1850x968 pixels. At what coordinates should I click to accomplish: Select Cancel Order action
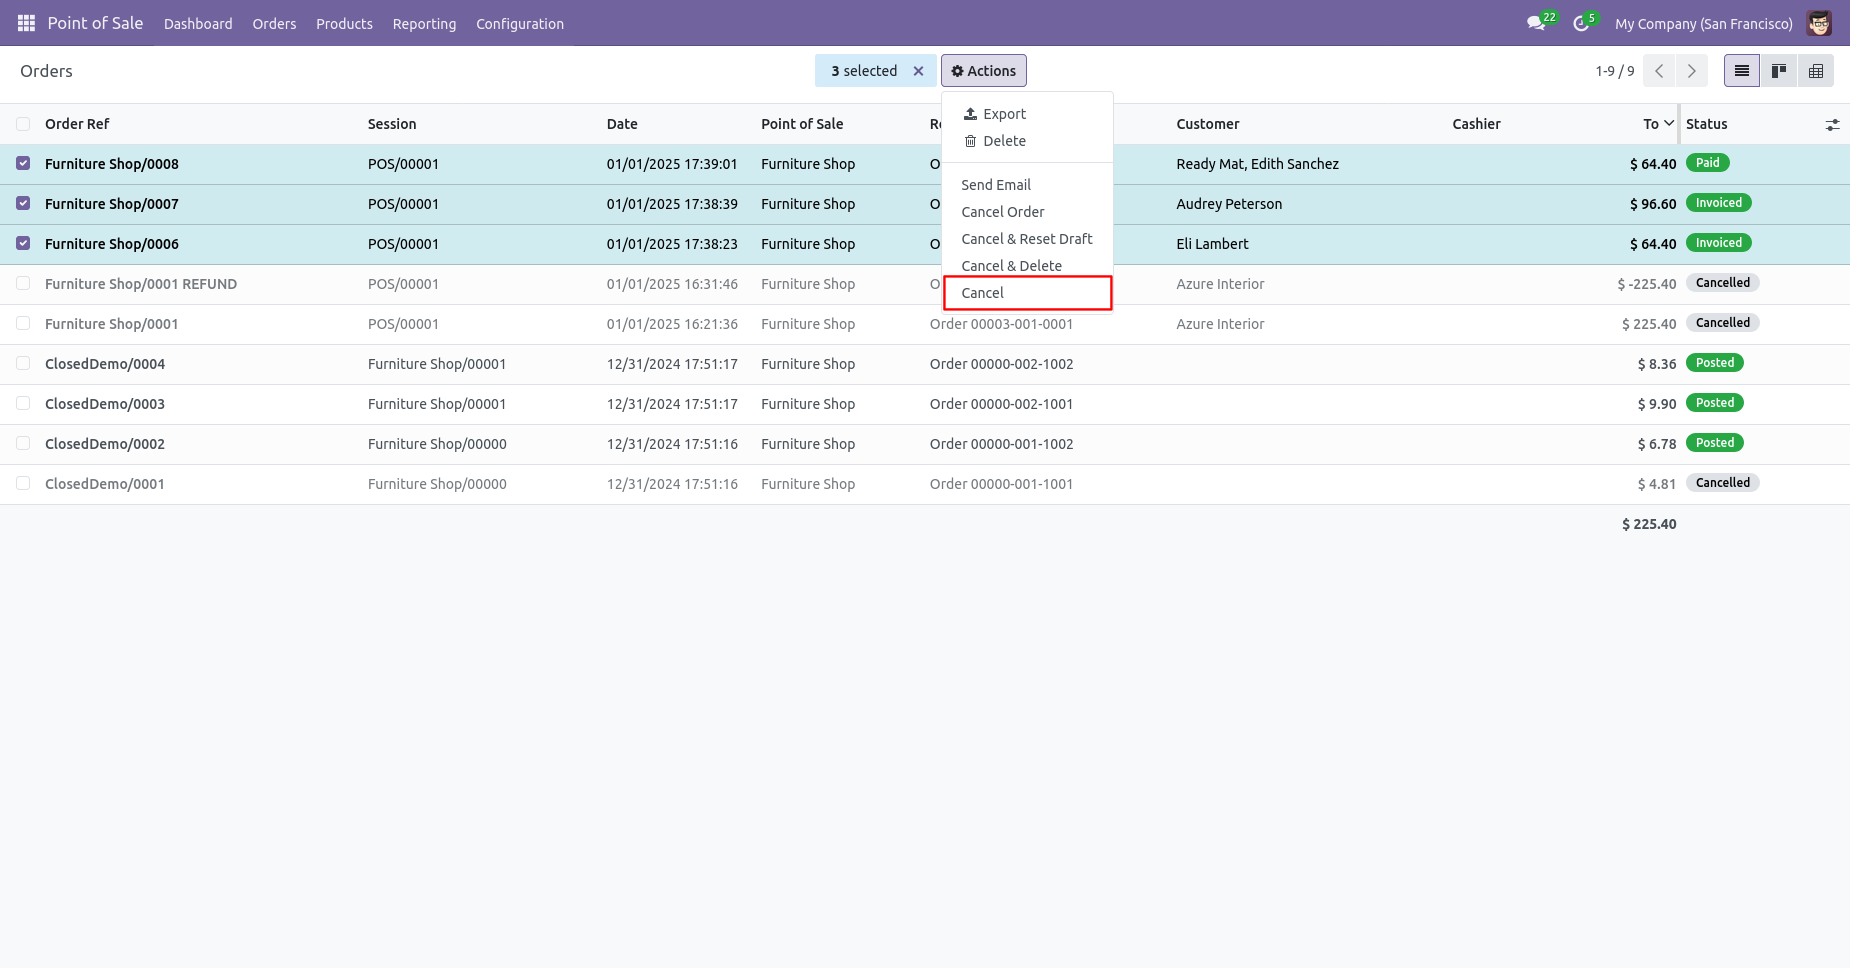(1028, 212)
